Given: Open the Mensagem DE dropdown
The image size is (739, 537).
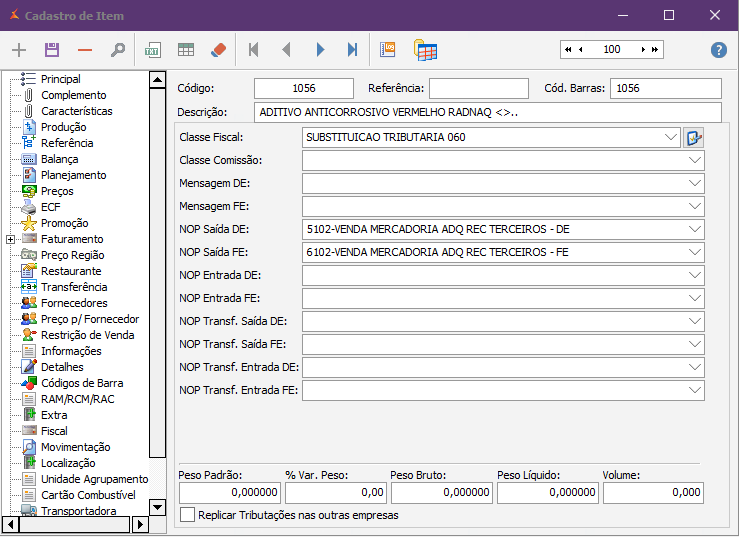Looking at the screenshot, I should click(x=694, y=183).
